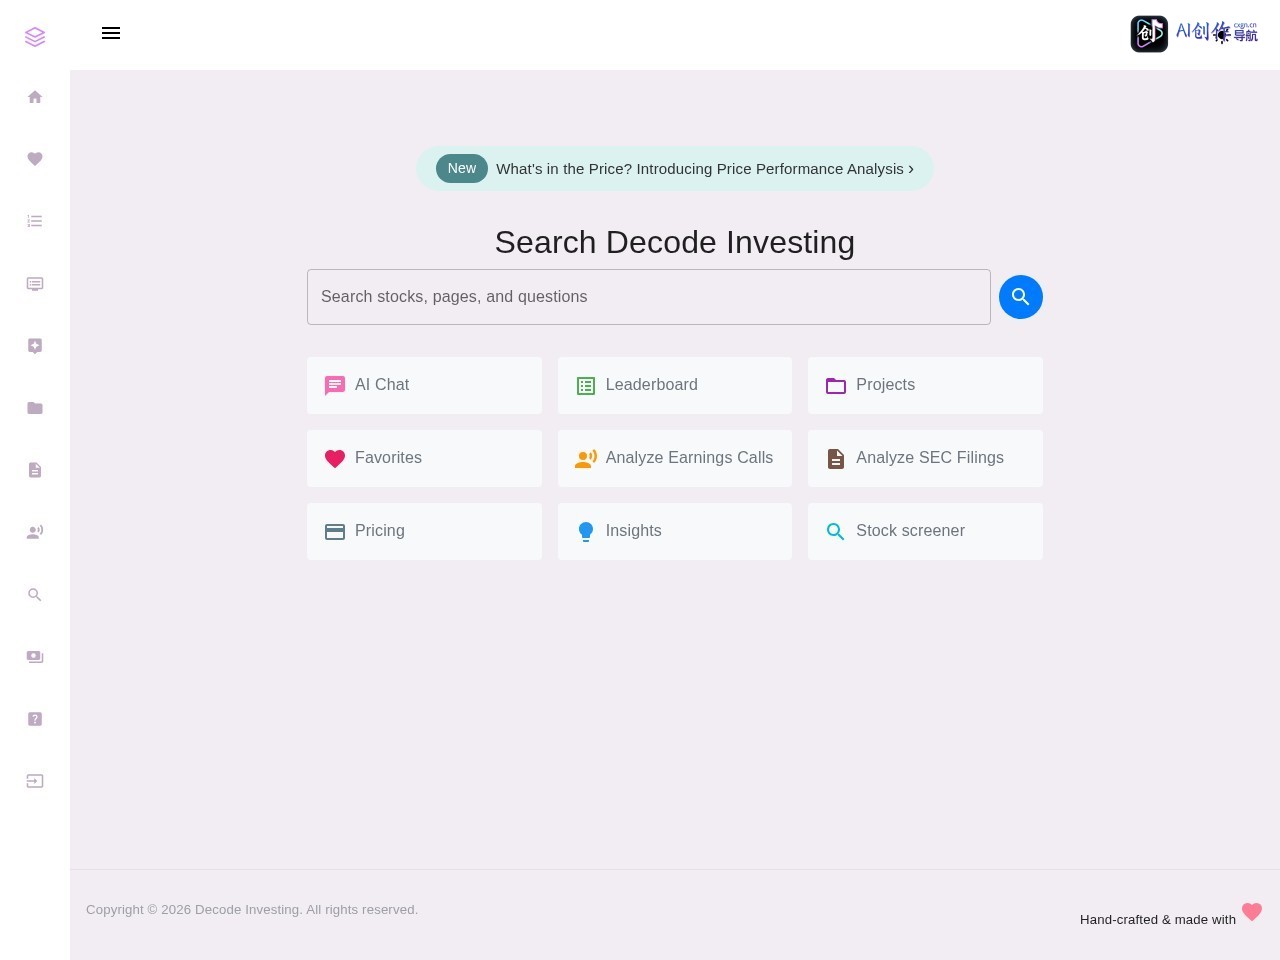The height and width of the screenshot is (960, 1280).
Task: Click the Decode Investing layers logo in sidebar
Action: [35, 37]
